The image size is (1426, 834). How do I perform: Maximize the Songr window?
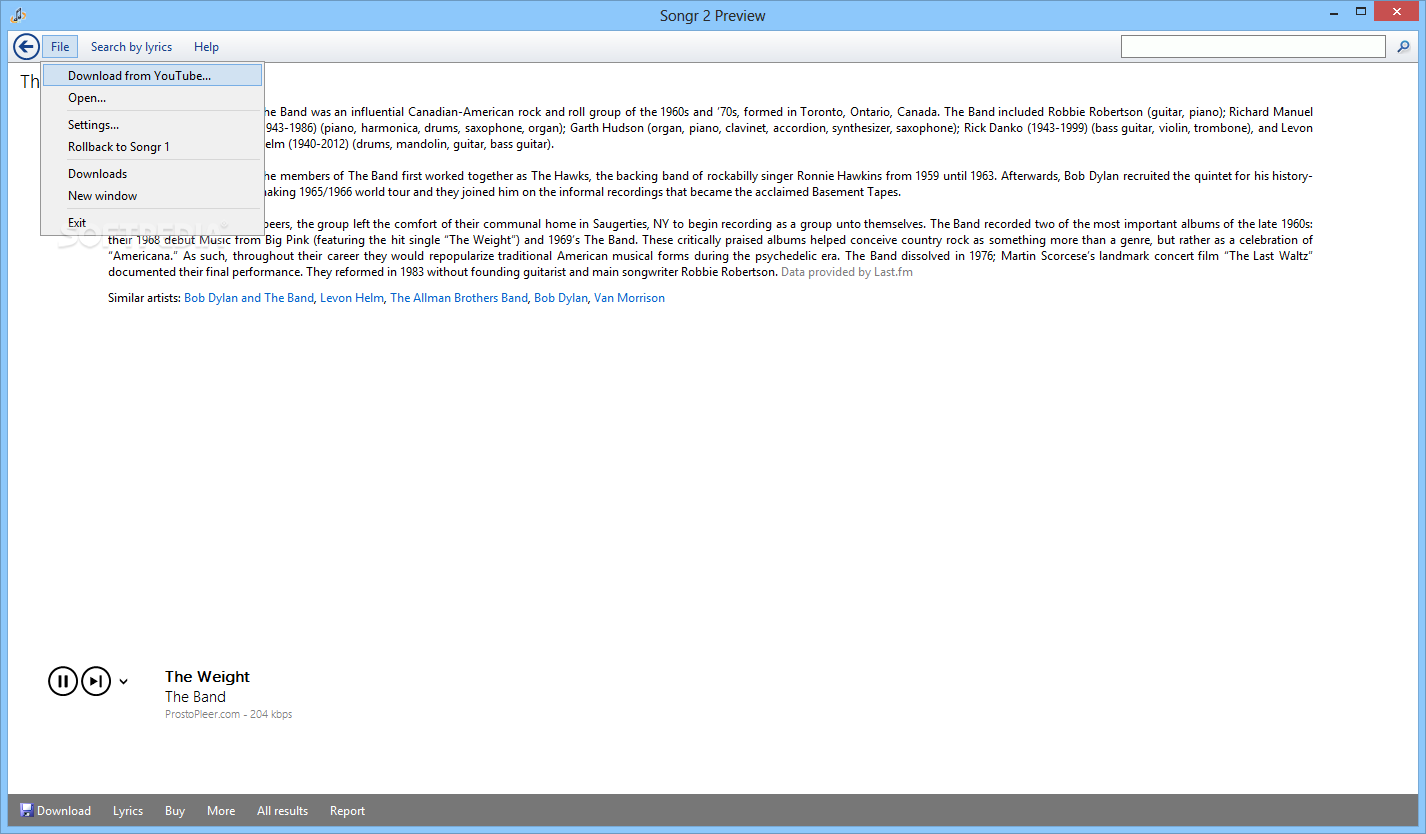[x=1360, y=12]
